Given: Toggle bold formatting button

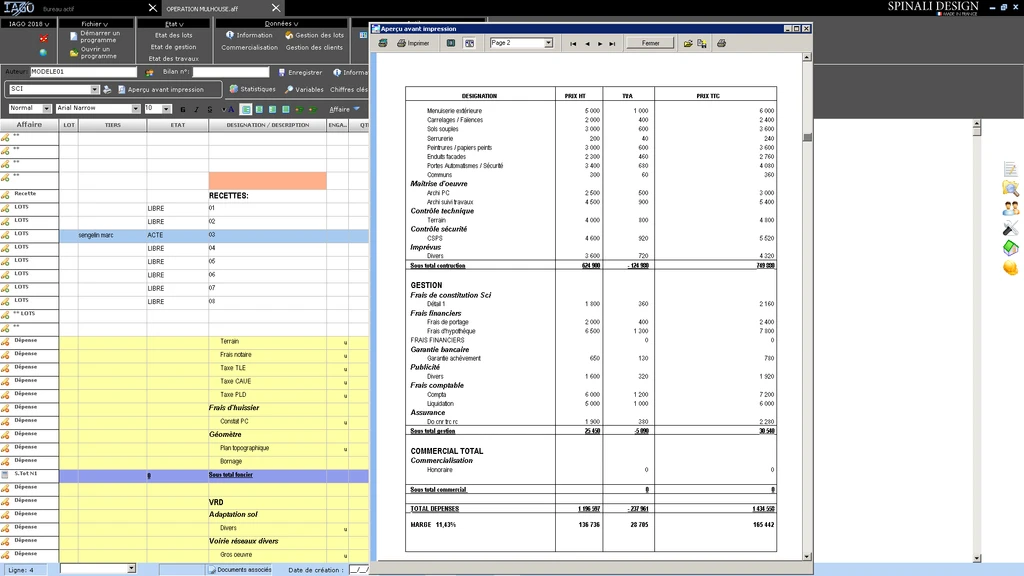Looking at the screenshot, I should pyautogui.click(x=182, y=109).
